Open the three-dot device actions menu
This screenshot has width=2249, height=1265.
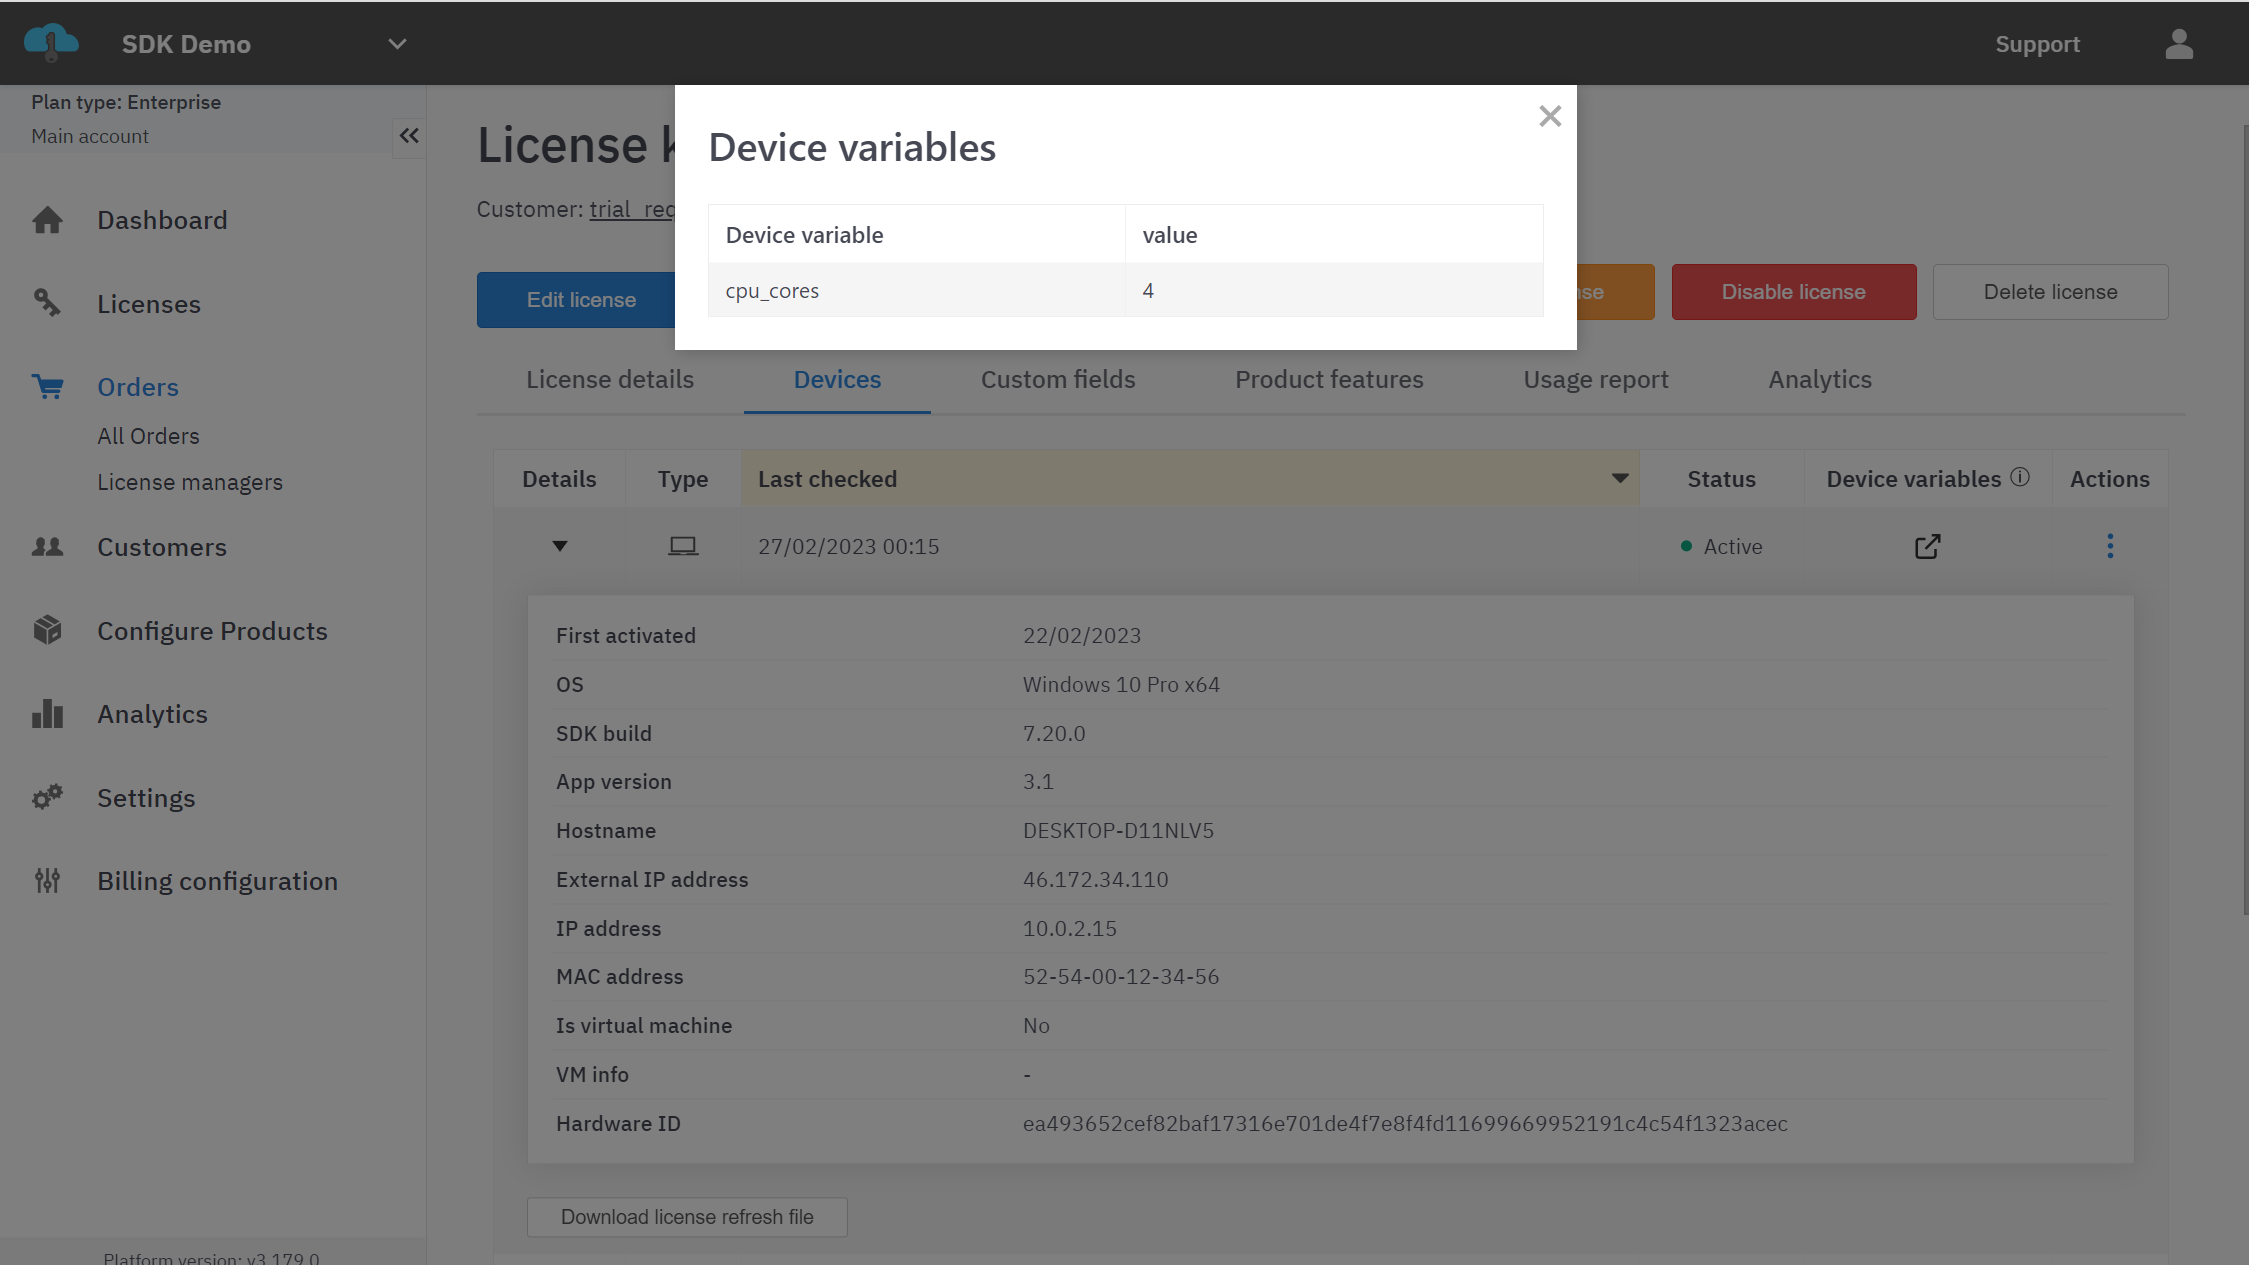(2110, 546)
